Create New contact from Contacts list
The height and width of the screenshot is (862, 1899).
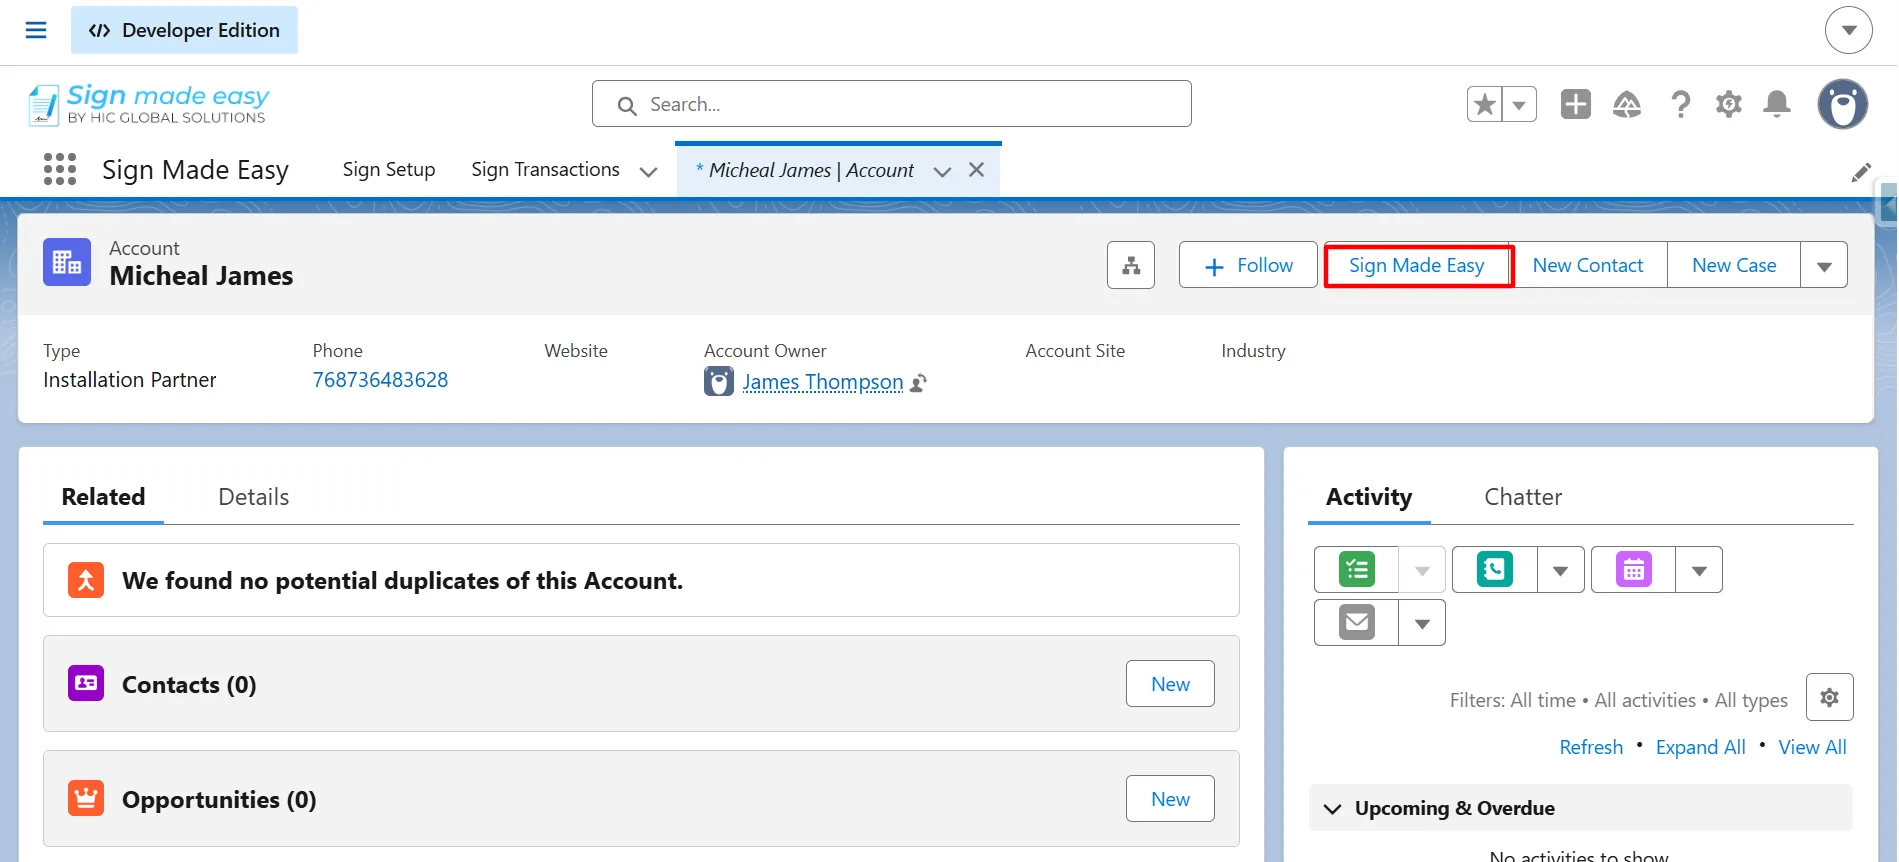[x=1170, y=684]
